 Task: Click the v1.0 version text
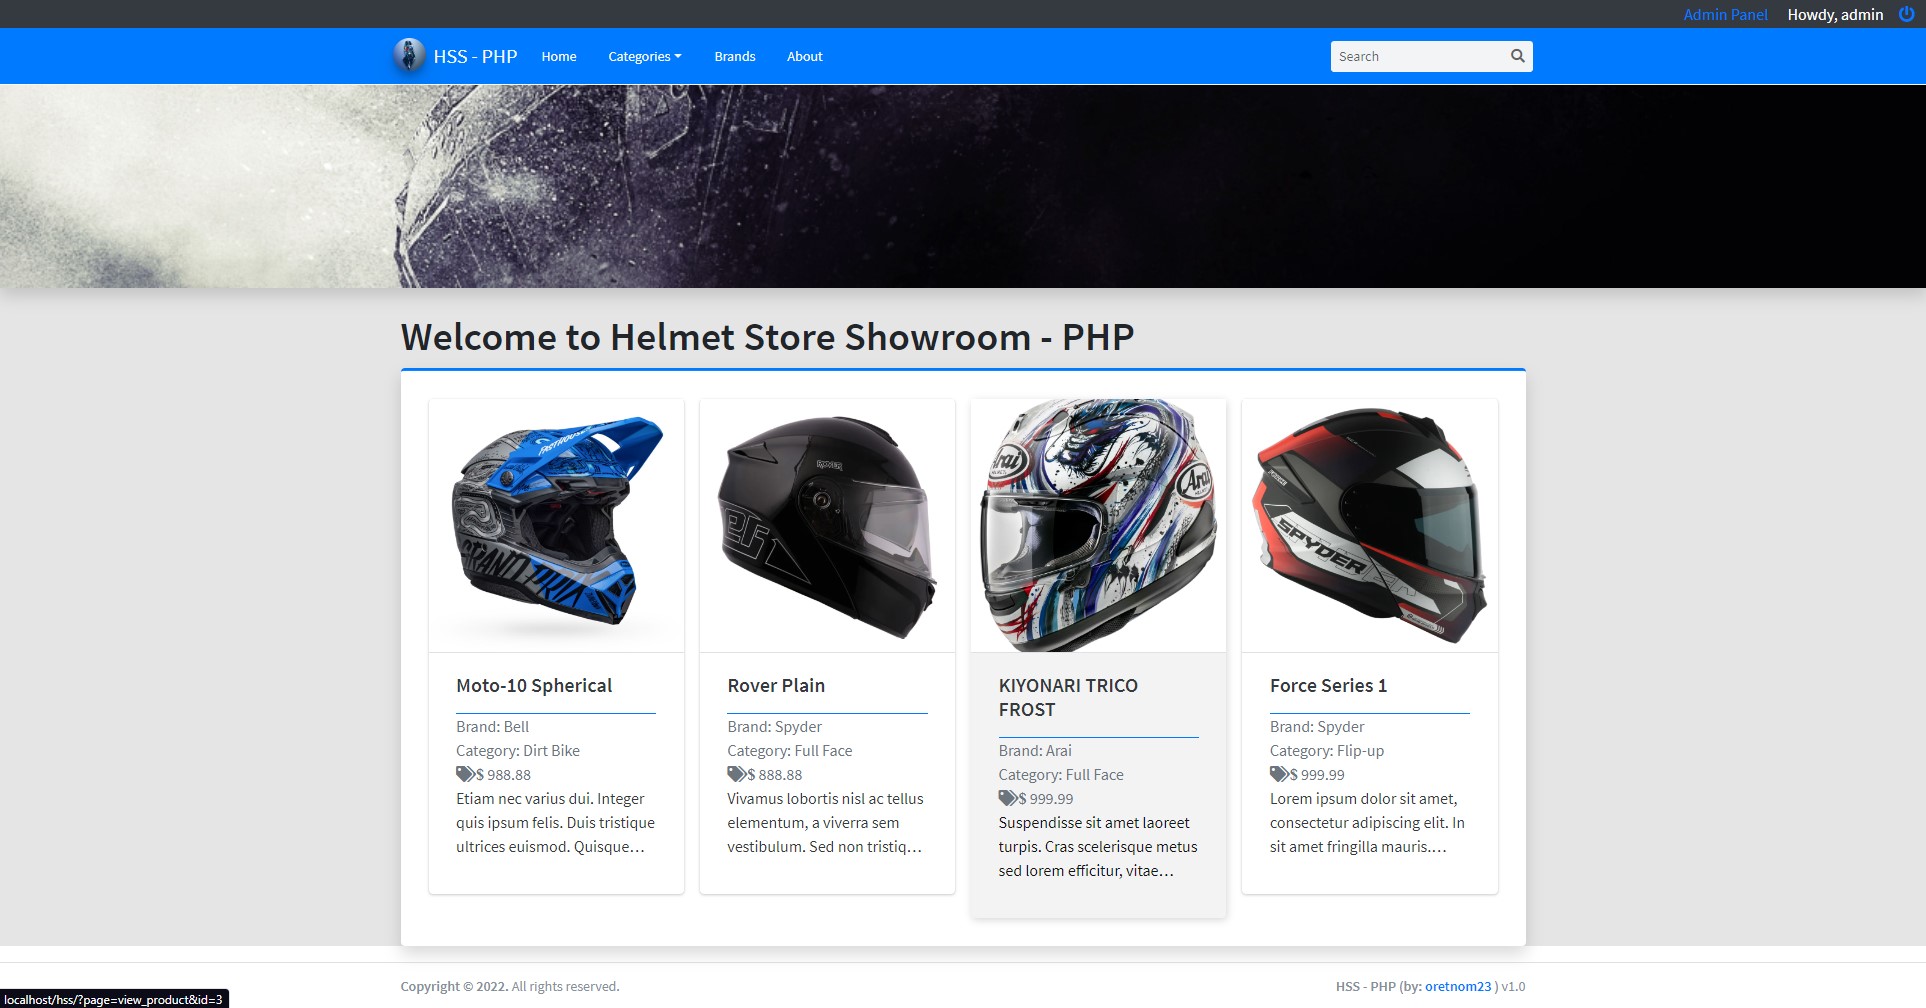[1513, 986]
